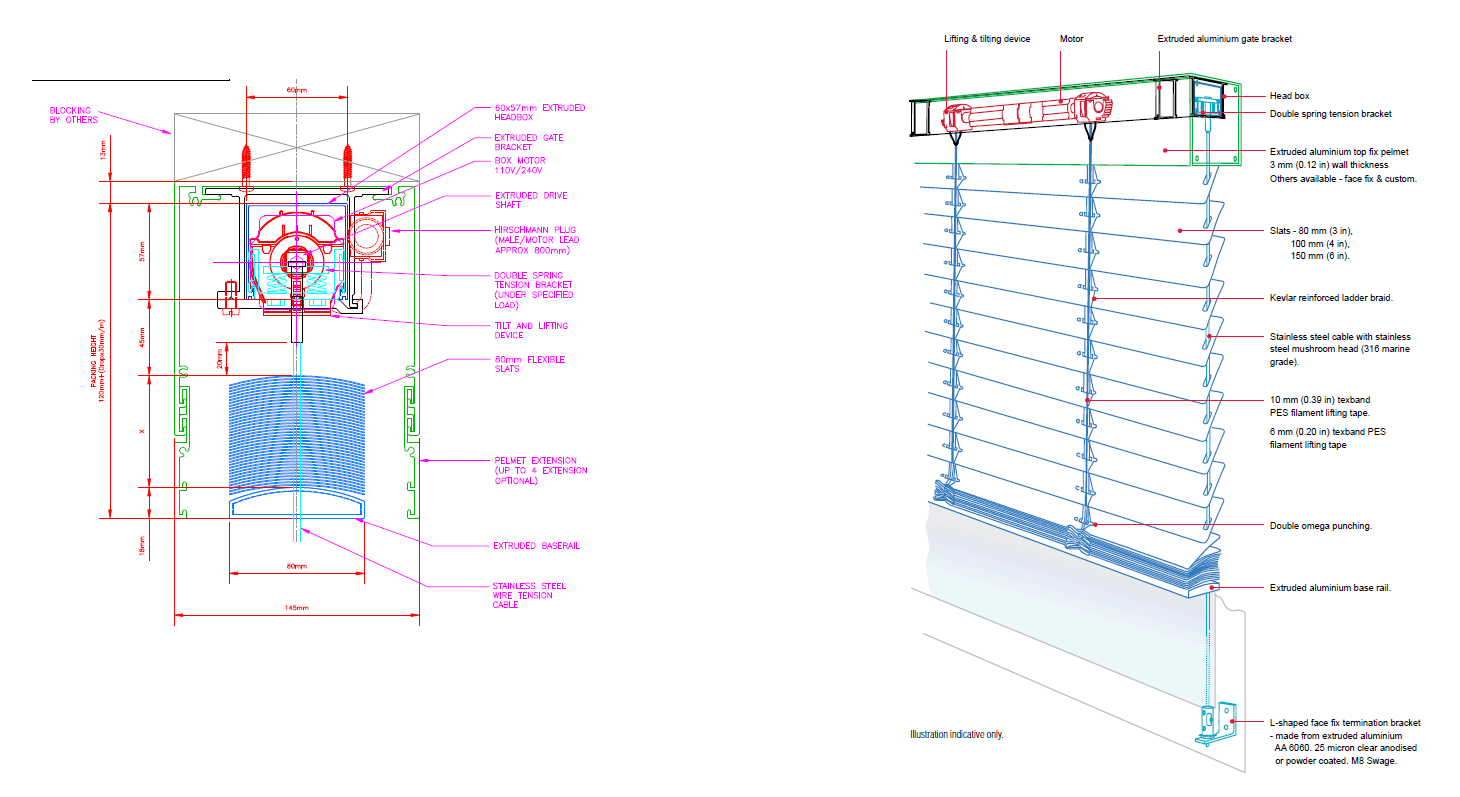Select the "Head box" callout
The width and height of the screenshot is (1460, 797).
(1289, 96)
